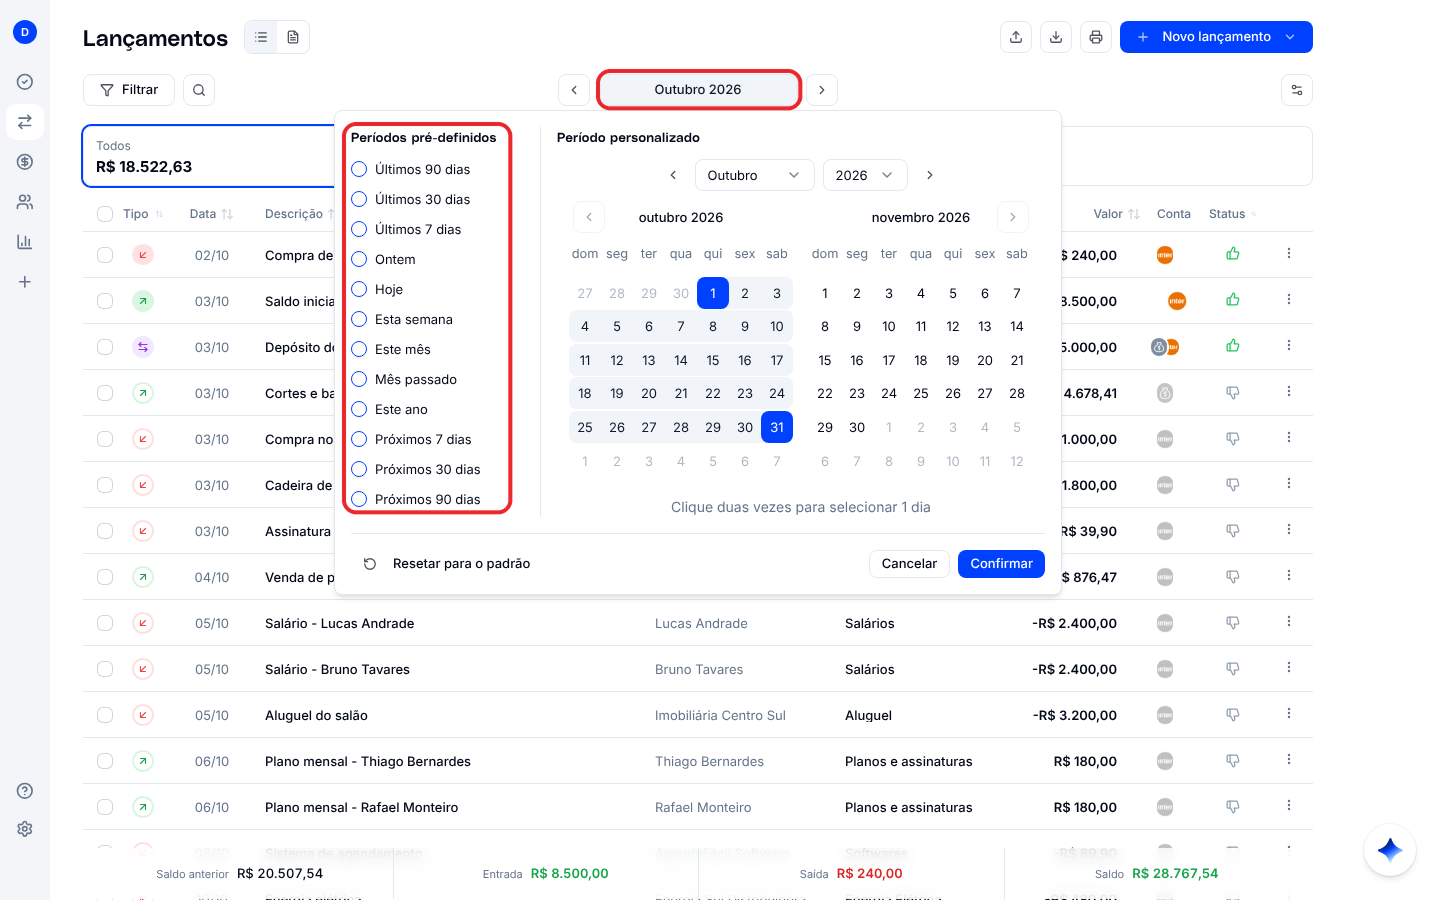The width and height of the screenshot is (1440, 900).
Task: Select day 20 in novembro 2026 calendar
Action: [985, 360]
